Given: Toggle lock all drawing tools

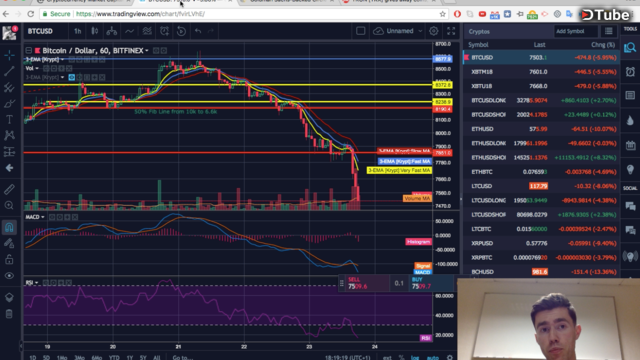Looking at the screenshot, I should (9, 259).
